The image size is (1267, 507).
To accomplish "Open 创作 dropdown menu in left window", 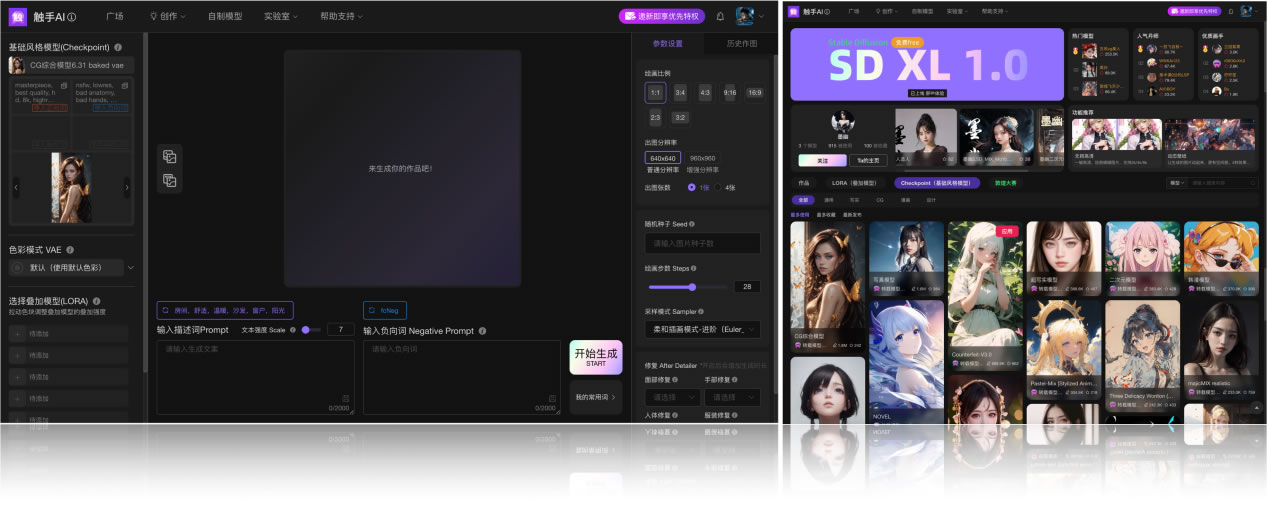I will (167, 16).
